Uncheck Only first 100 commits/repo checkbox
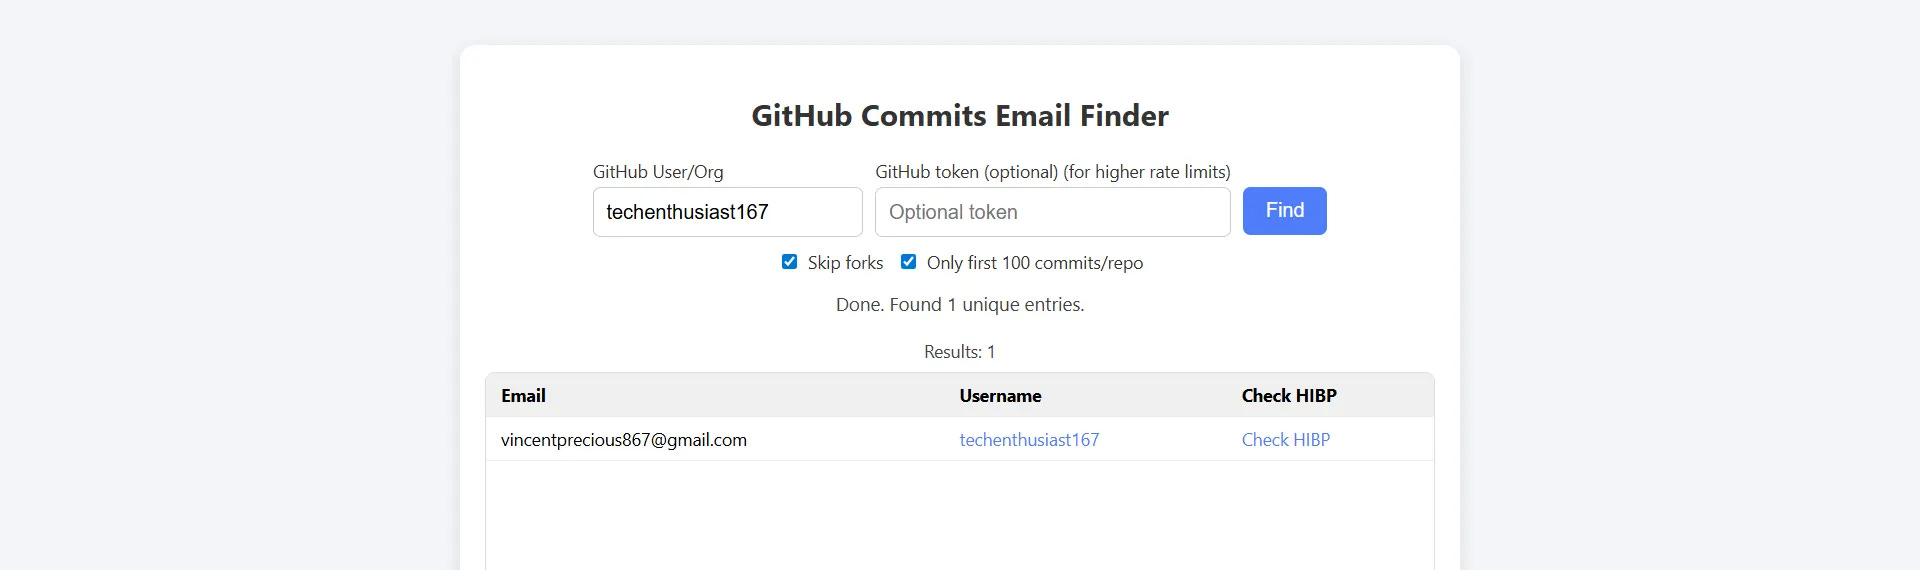This screenshot has width=1920, height=570. [908, 262]
